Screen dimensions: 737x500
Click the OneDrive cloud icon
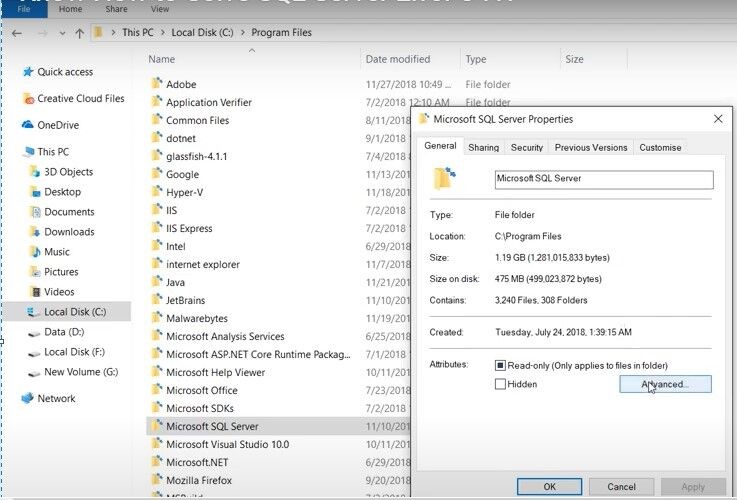click(28, 125)
